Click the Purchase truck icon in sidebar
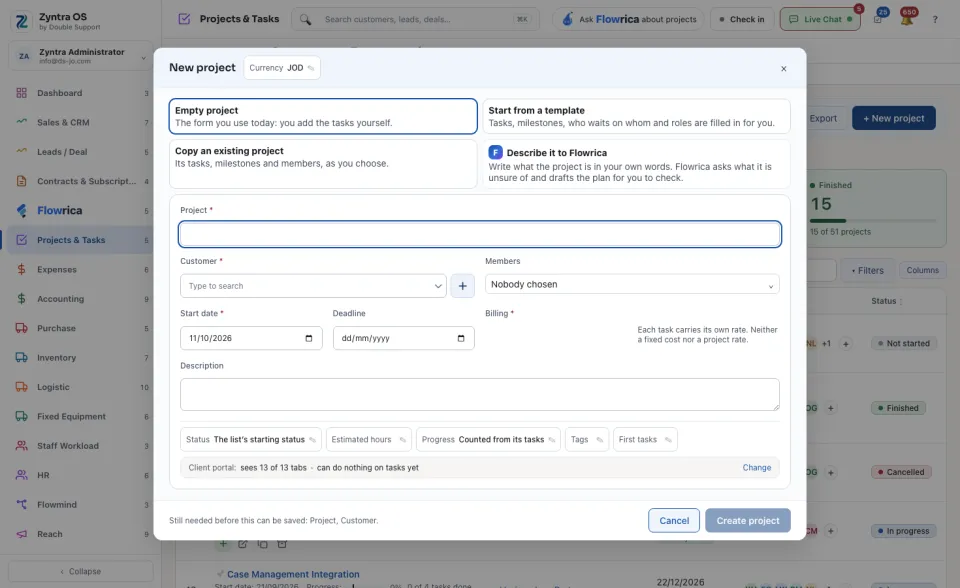 (x=21, y=328)
